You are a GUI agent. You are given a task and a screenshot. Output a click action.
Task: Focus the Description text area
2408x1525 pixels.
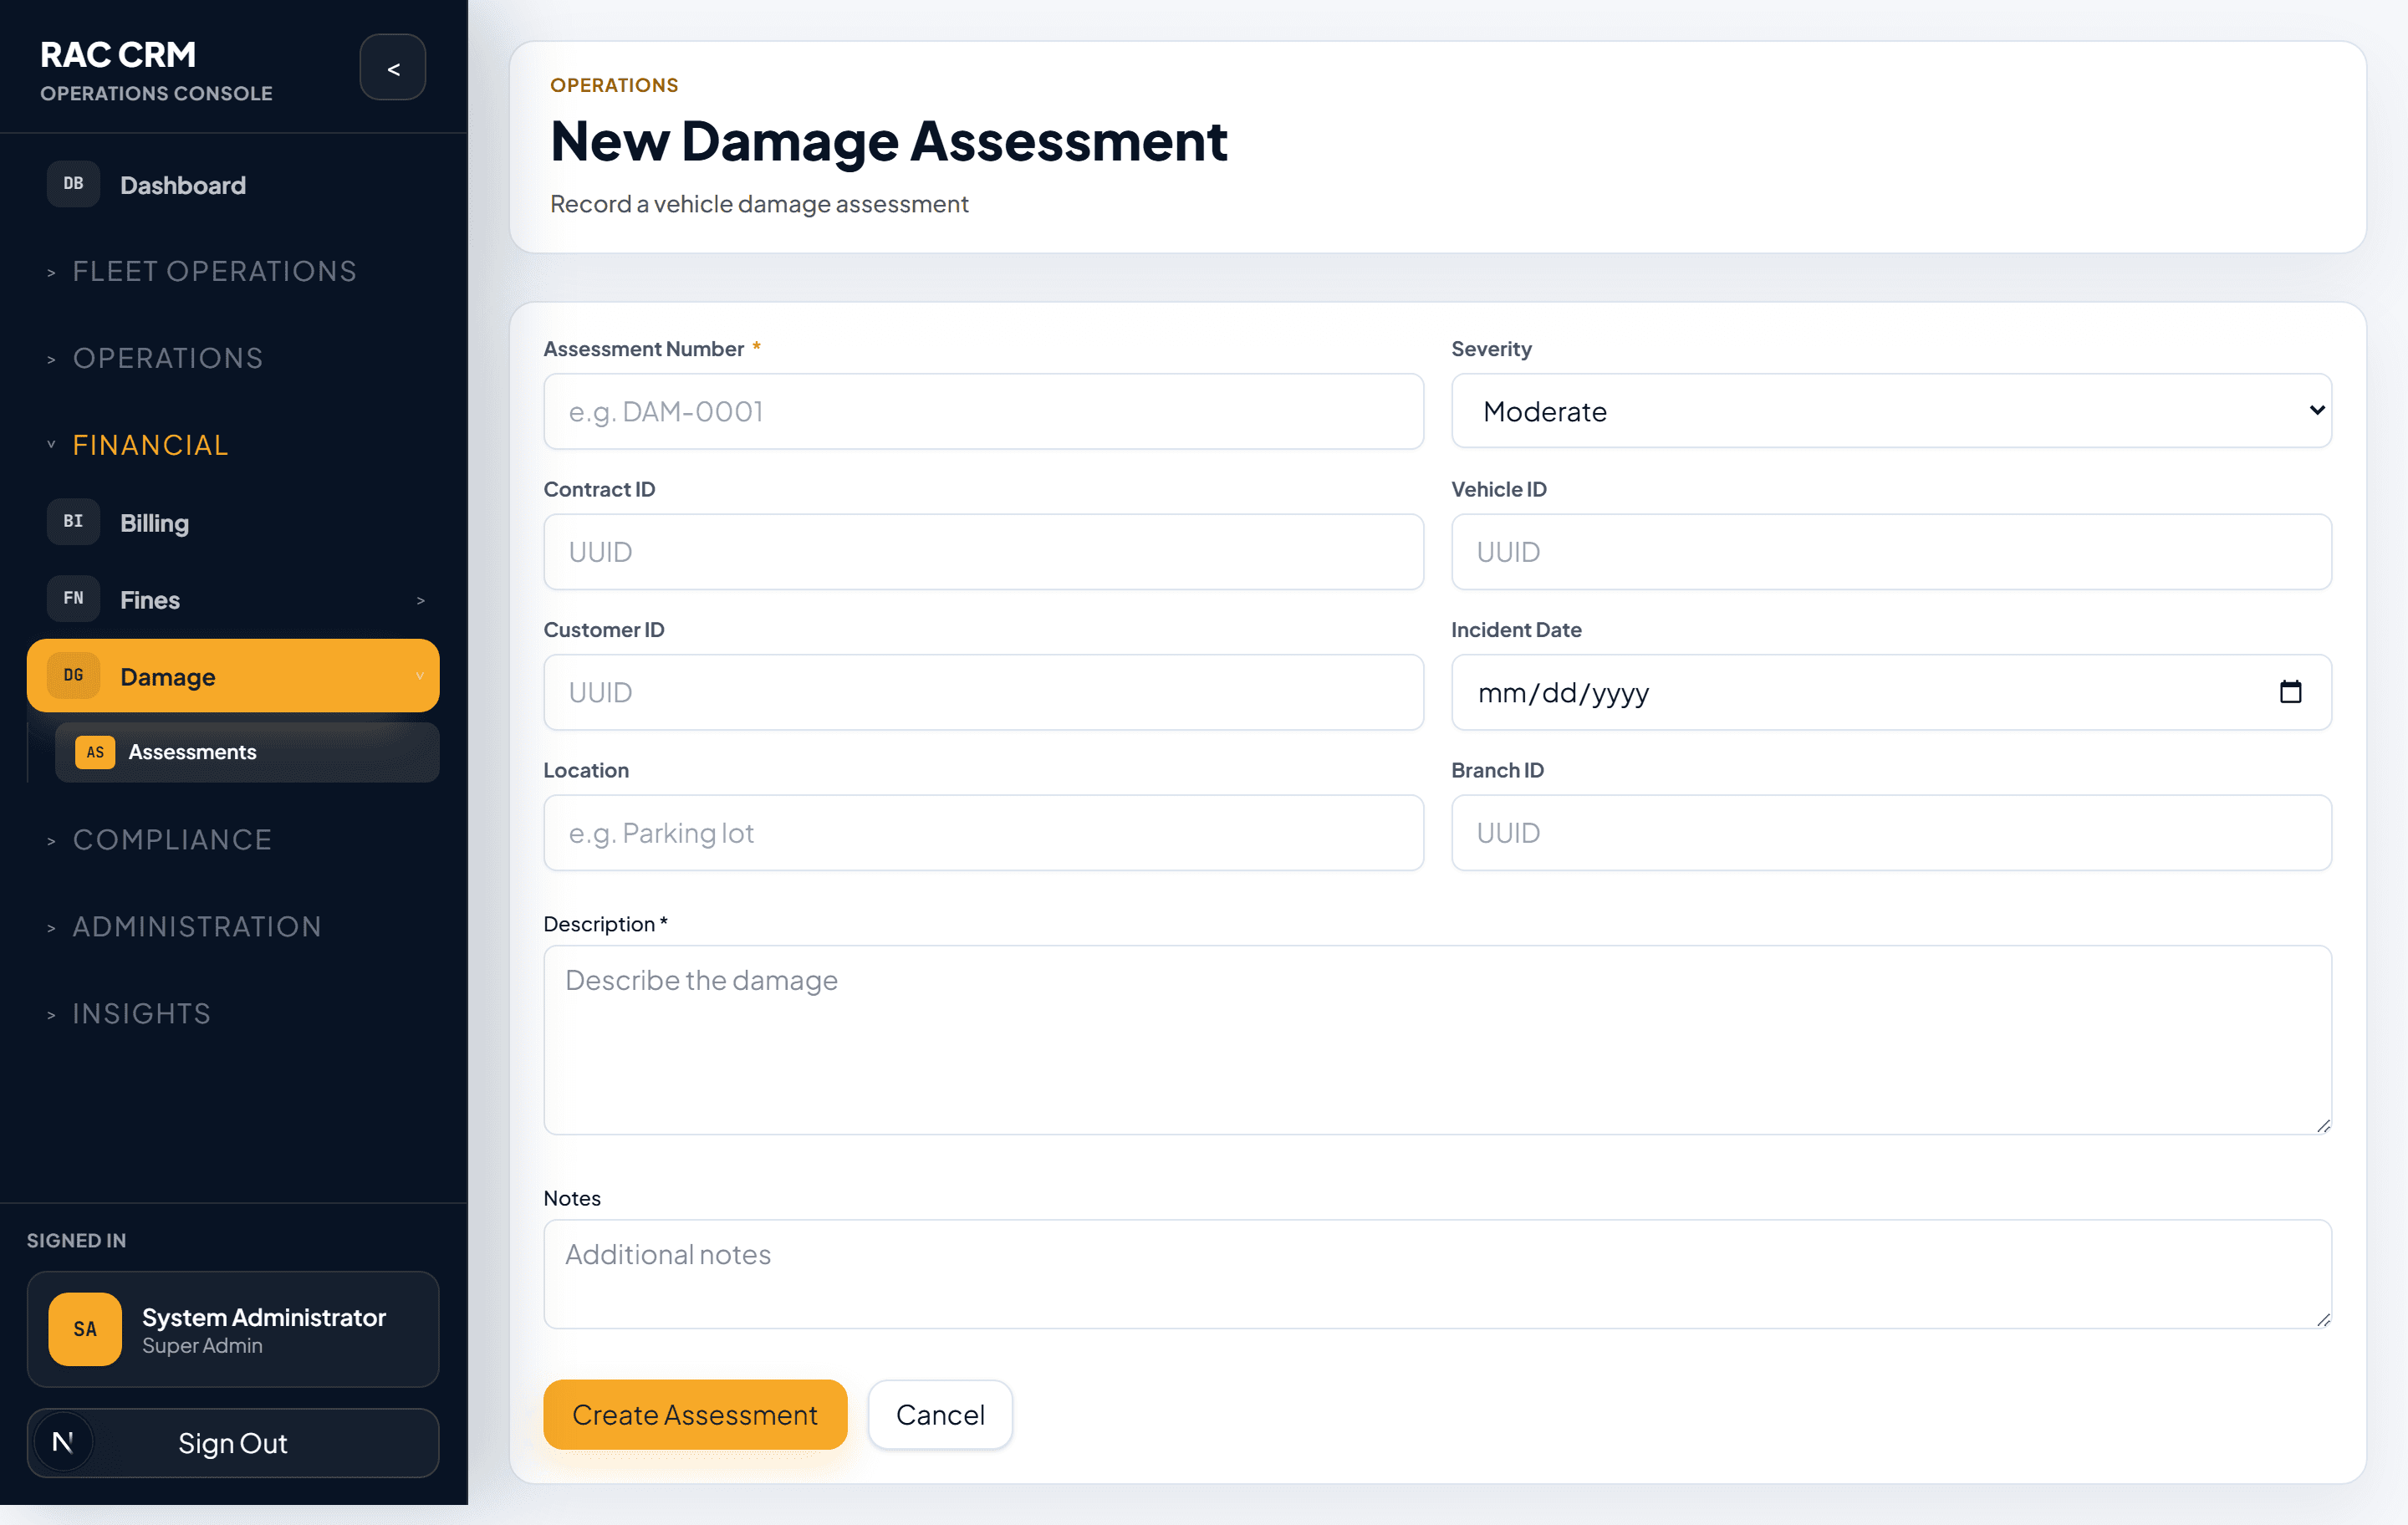pos(1437,1039)
